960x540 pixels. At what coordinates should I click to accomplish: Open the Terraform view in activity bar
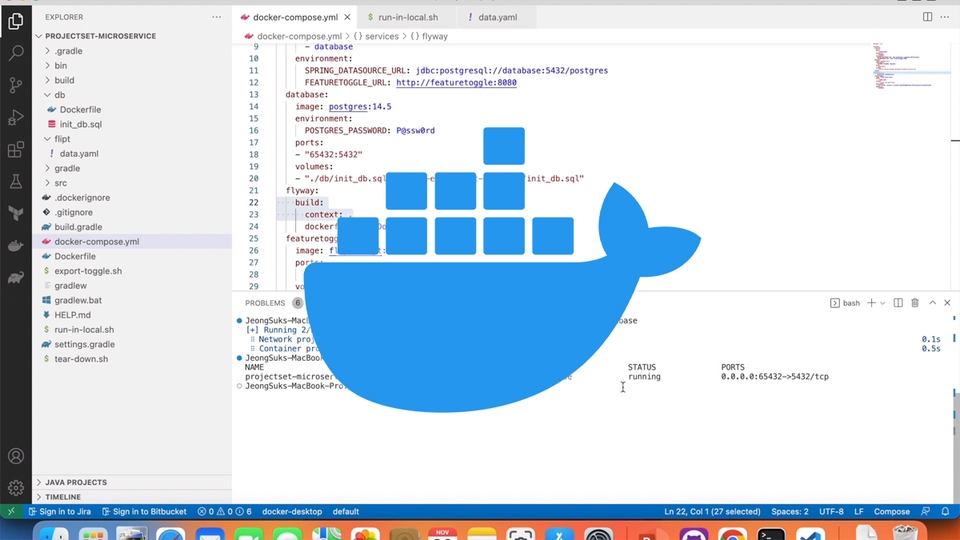tap(16, 213)
